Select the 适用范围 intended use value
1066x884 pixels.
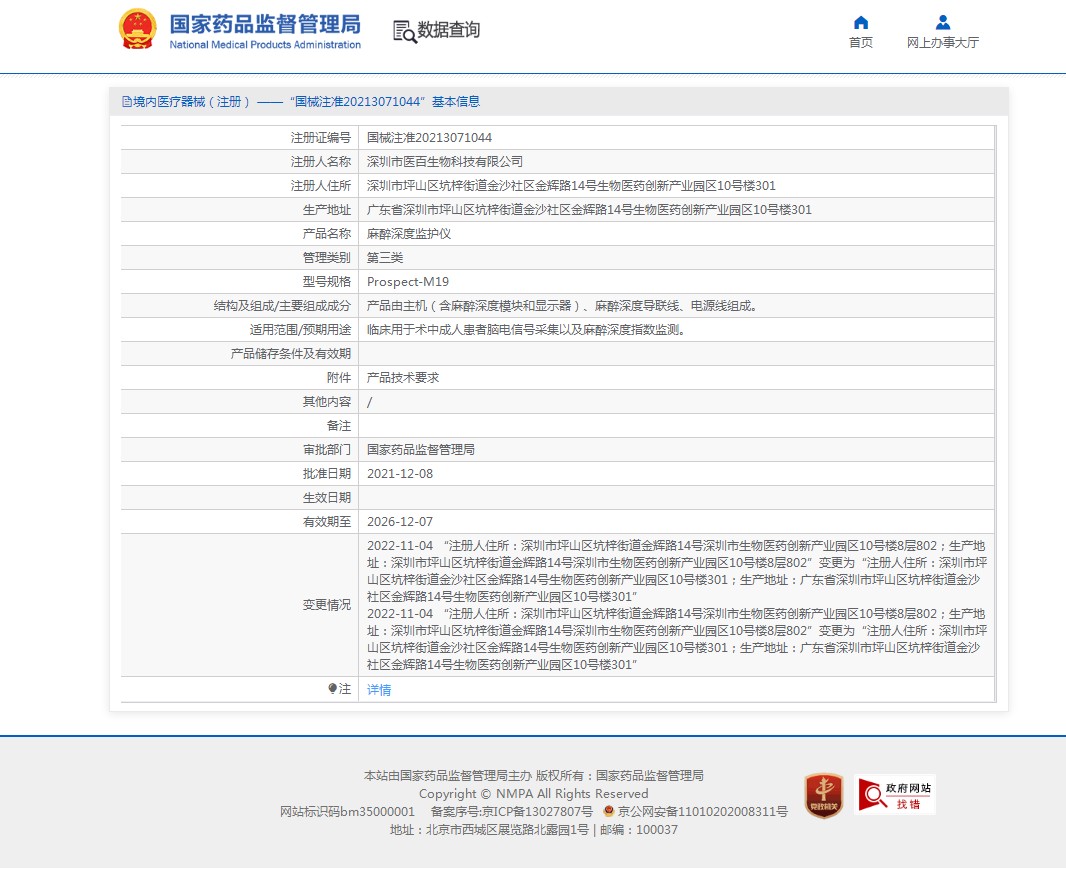[x=528, y=330]
